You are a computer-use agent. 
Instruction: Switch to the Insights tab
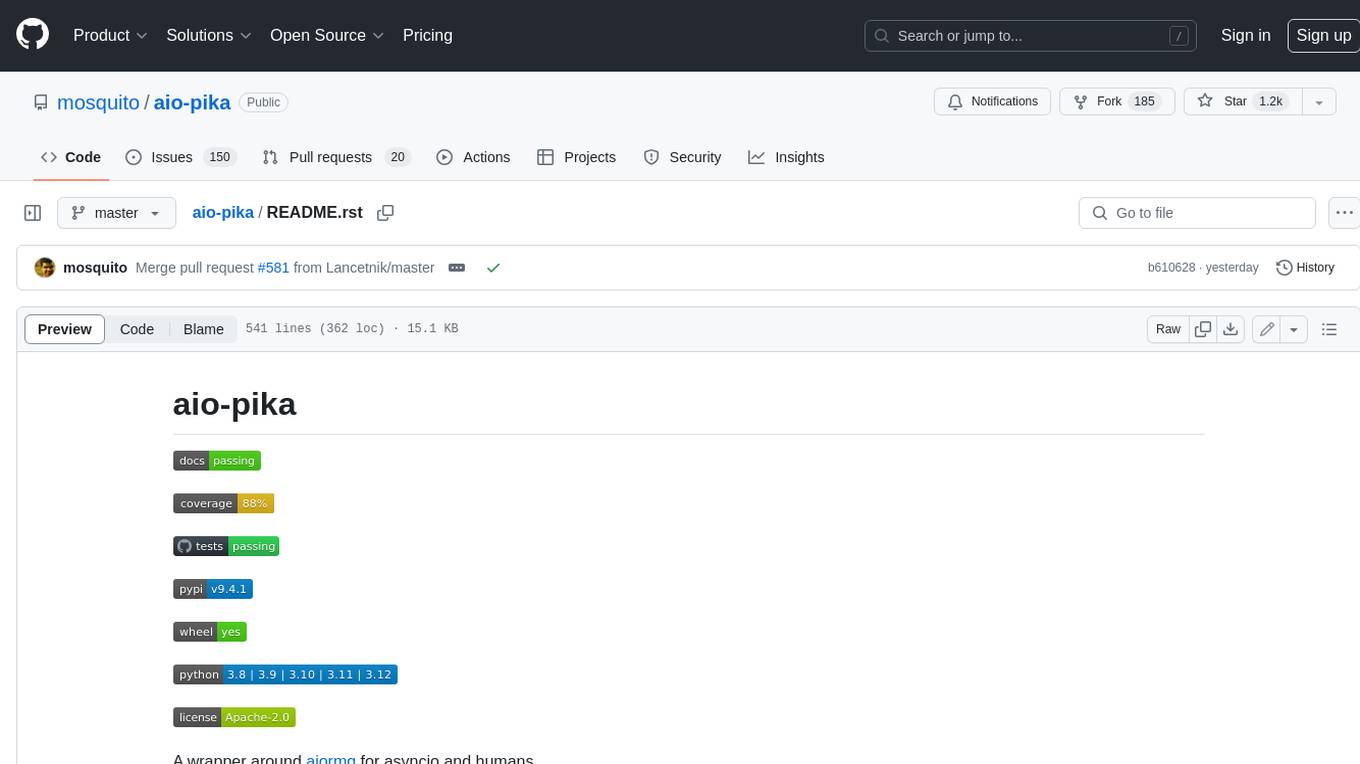click(787, 157)
